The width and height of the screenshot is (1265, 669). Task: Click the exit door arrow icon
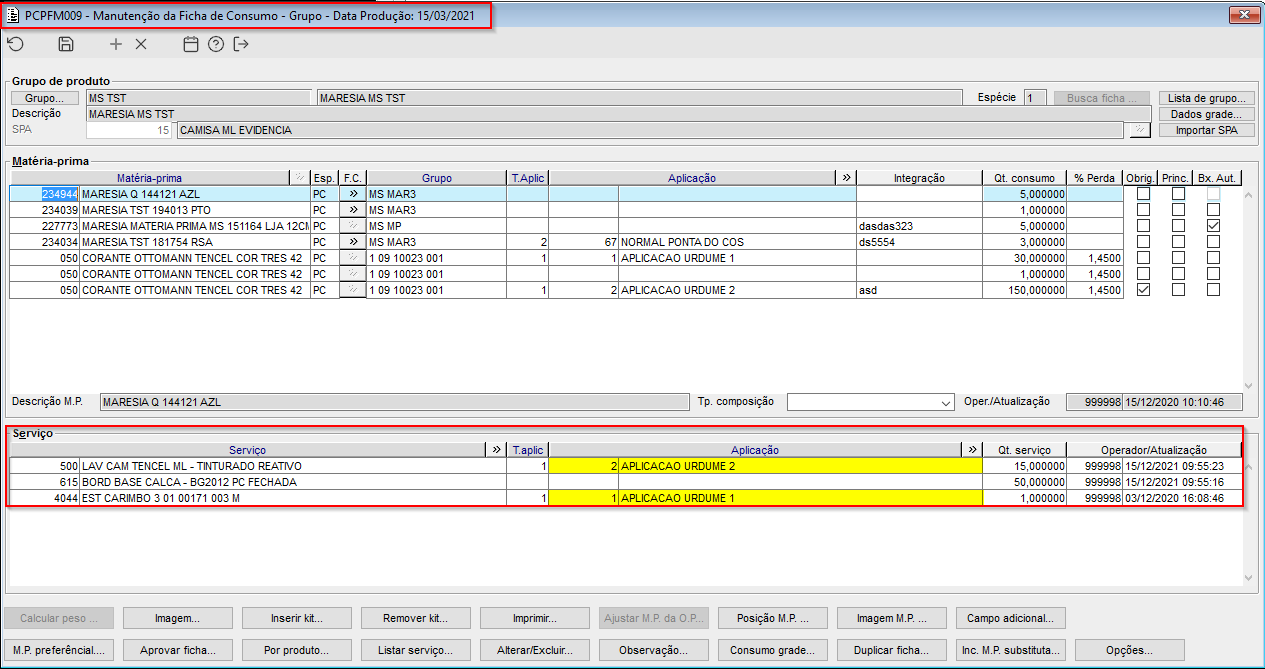(241, 44)
